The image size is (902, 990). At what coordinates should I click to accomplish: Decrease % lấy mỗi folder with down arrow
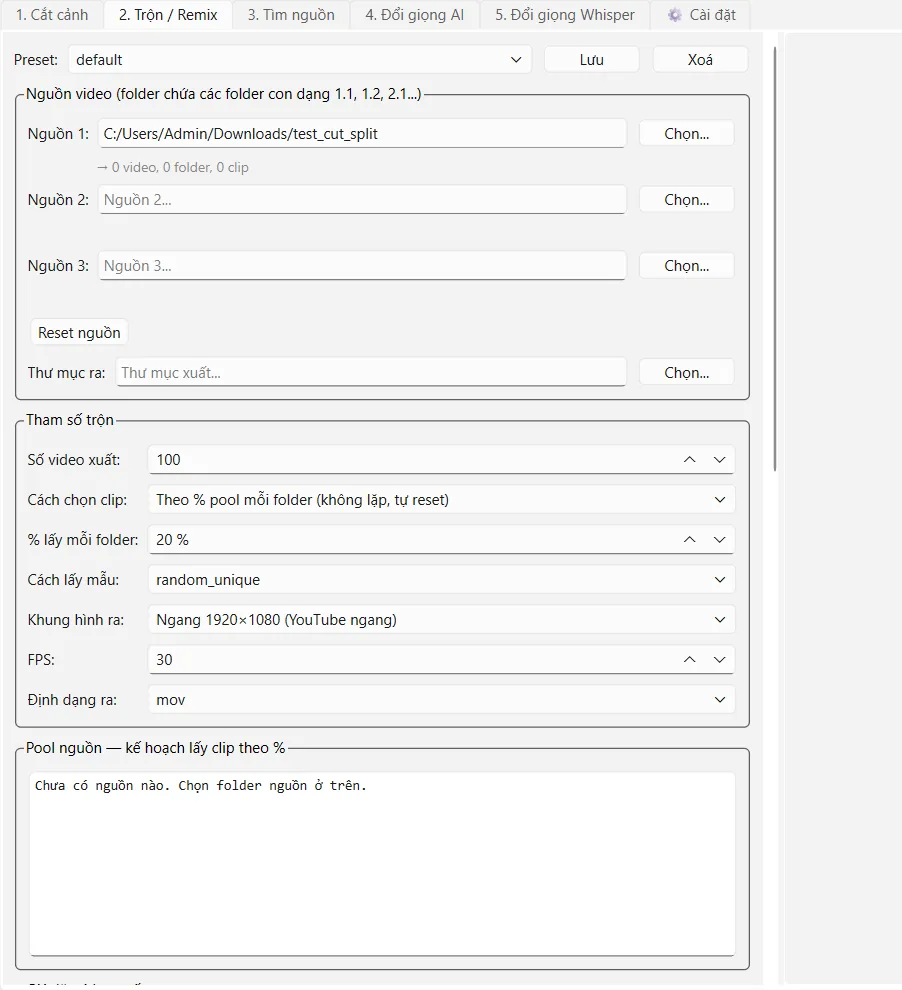coord(720,540)
